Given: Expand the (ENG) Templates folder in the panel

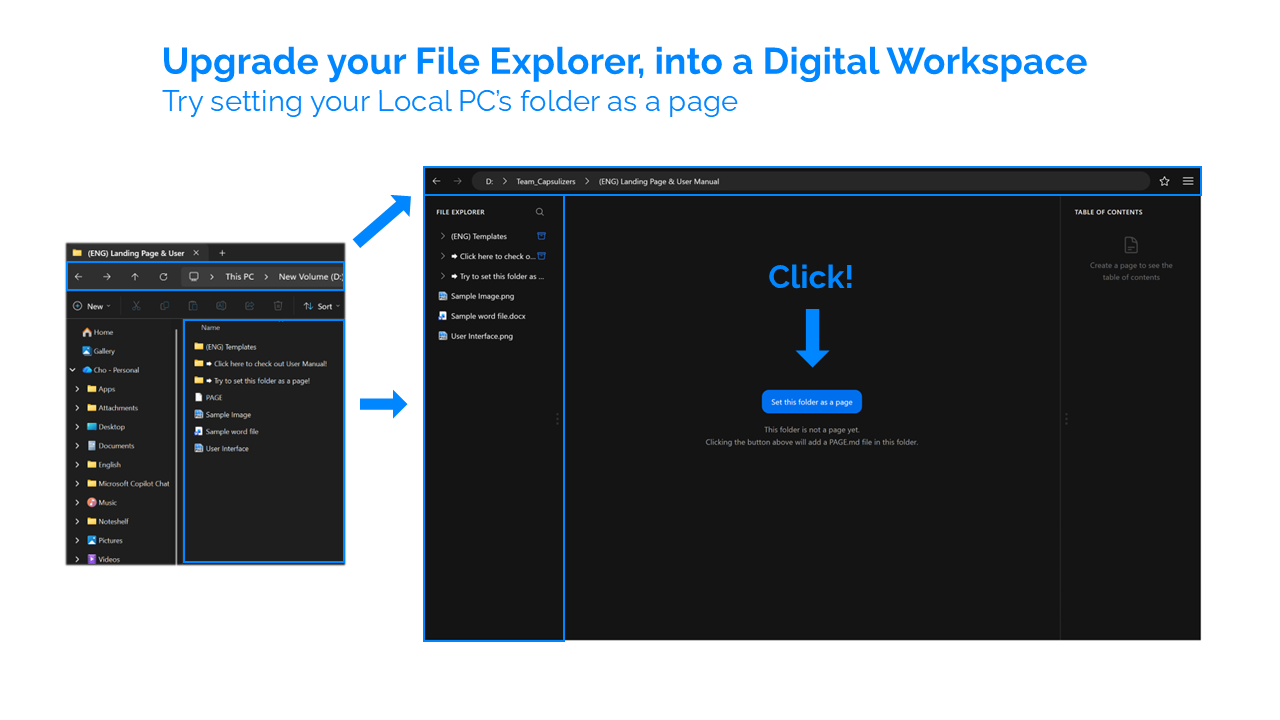Looking at the screenshot, I should pos(443,236).
